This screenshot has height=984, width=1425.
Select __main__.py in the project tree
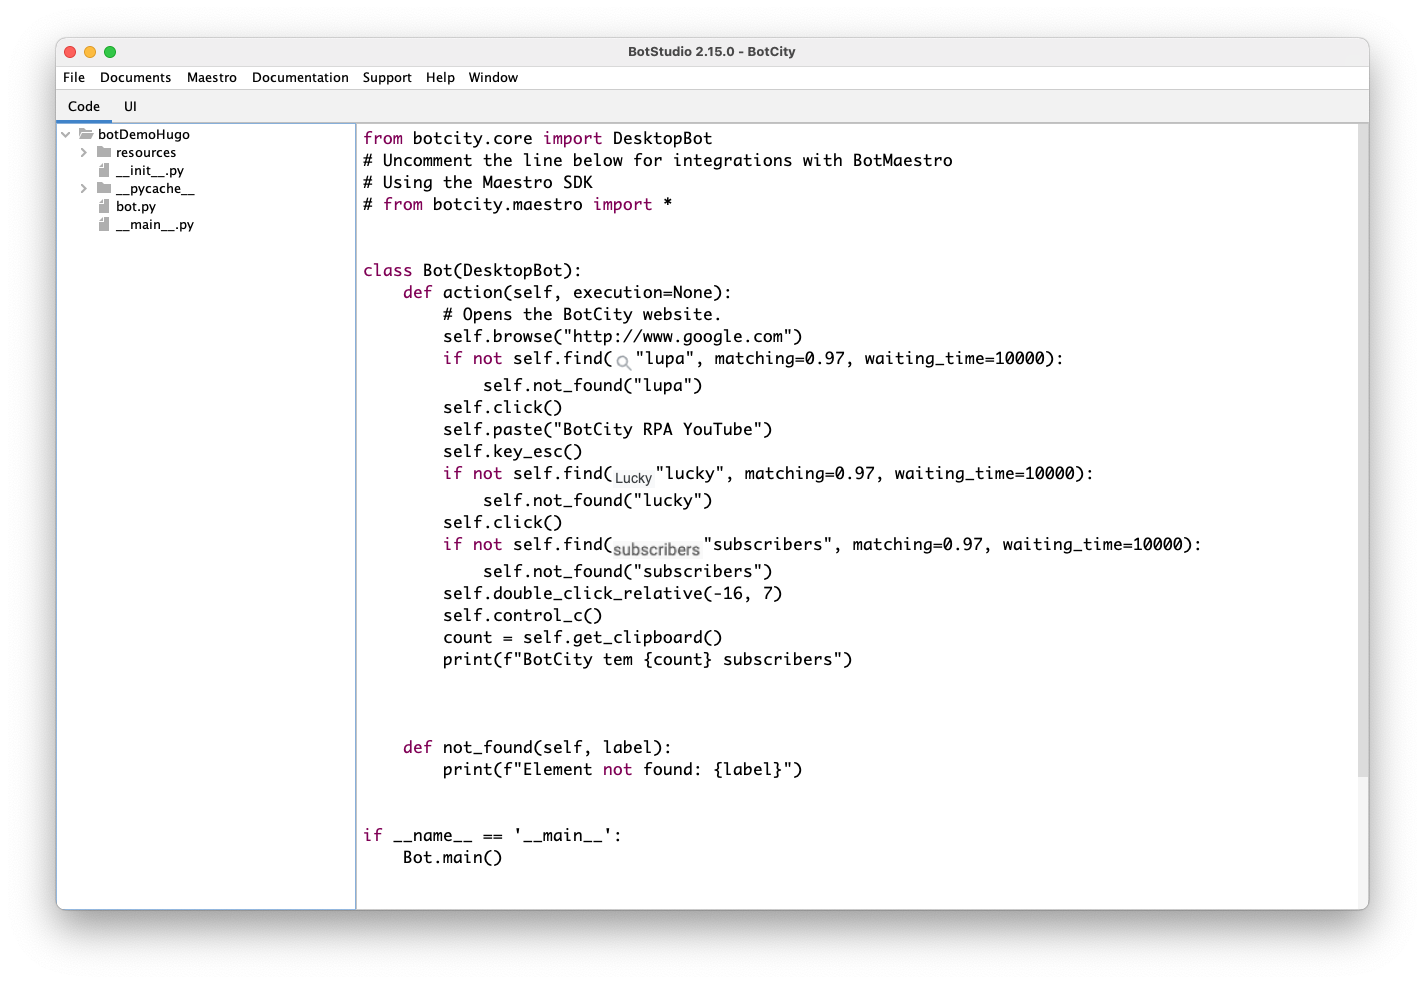[x=156, y=224]
